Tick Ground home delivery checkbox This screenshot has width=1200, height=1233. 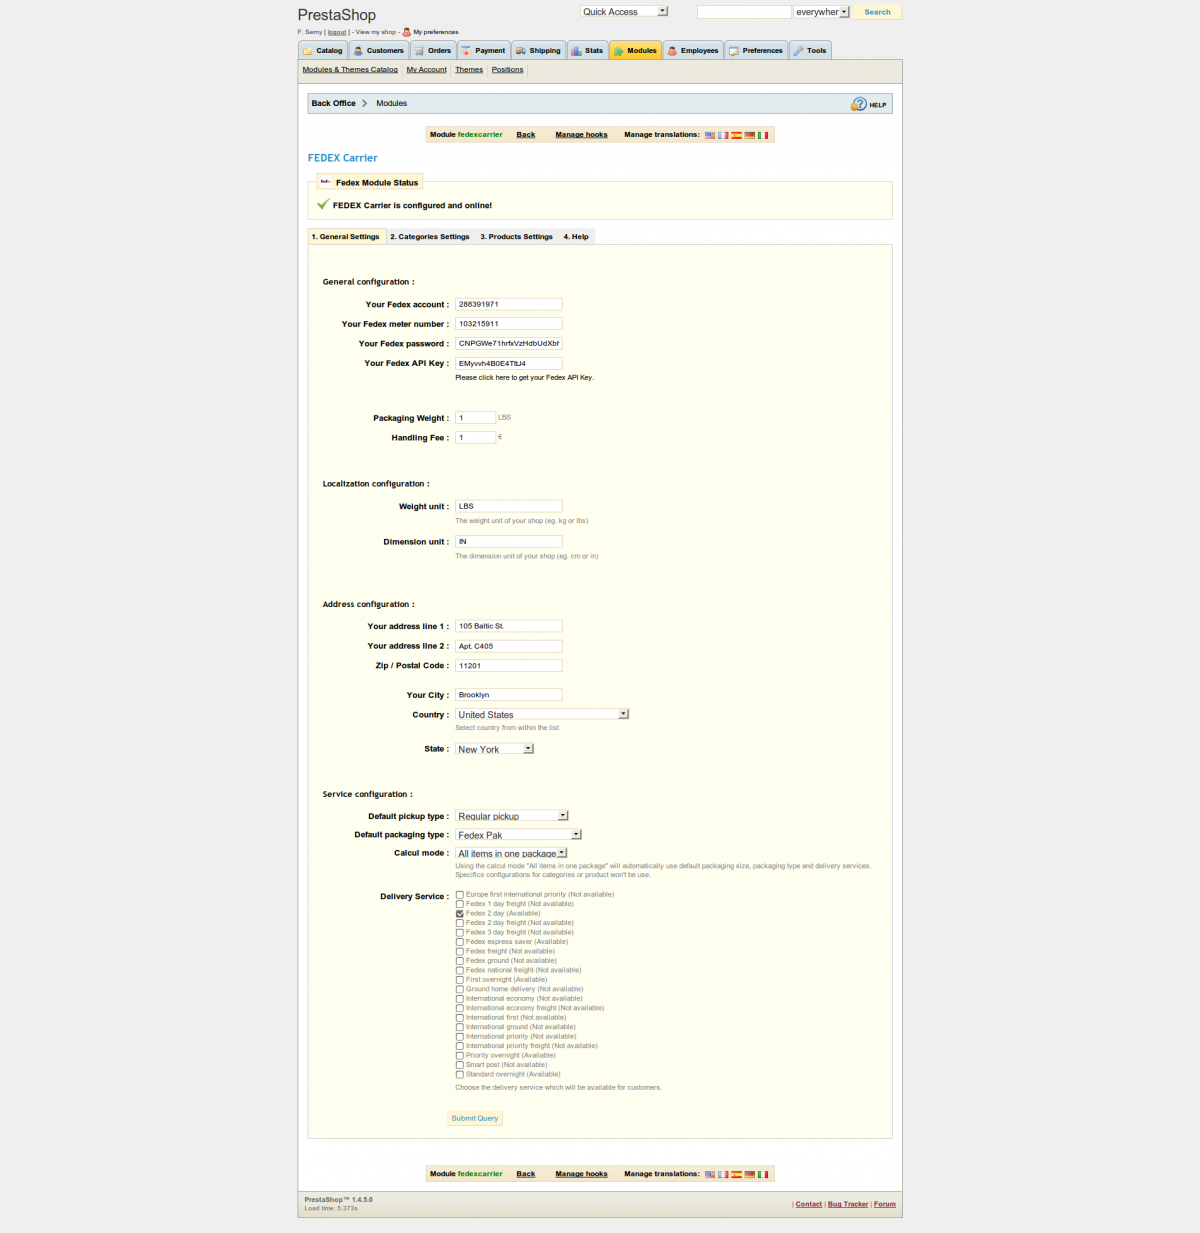pos(460,989)
